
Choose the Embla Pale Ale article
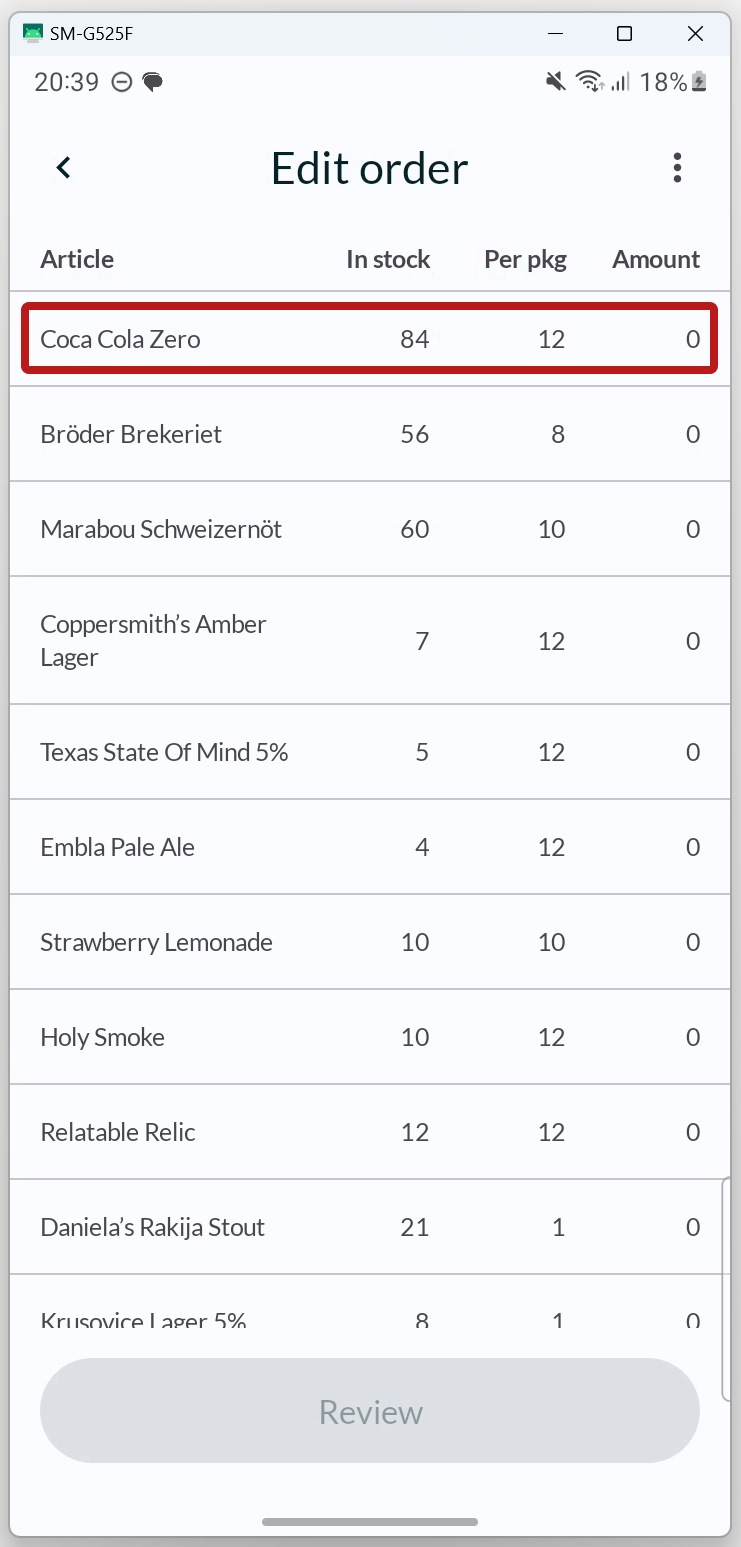click(117, 847)
